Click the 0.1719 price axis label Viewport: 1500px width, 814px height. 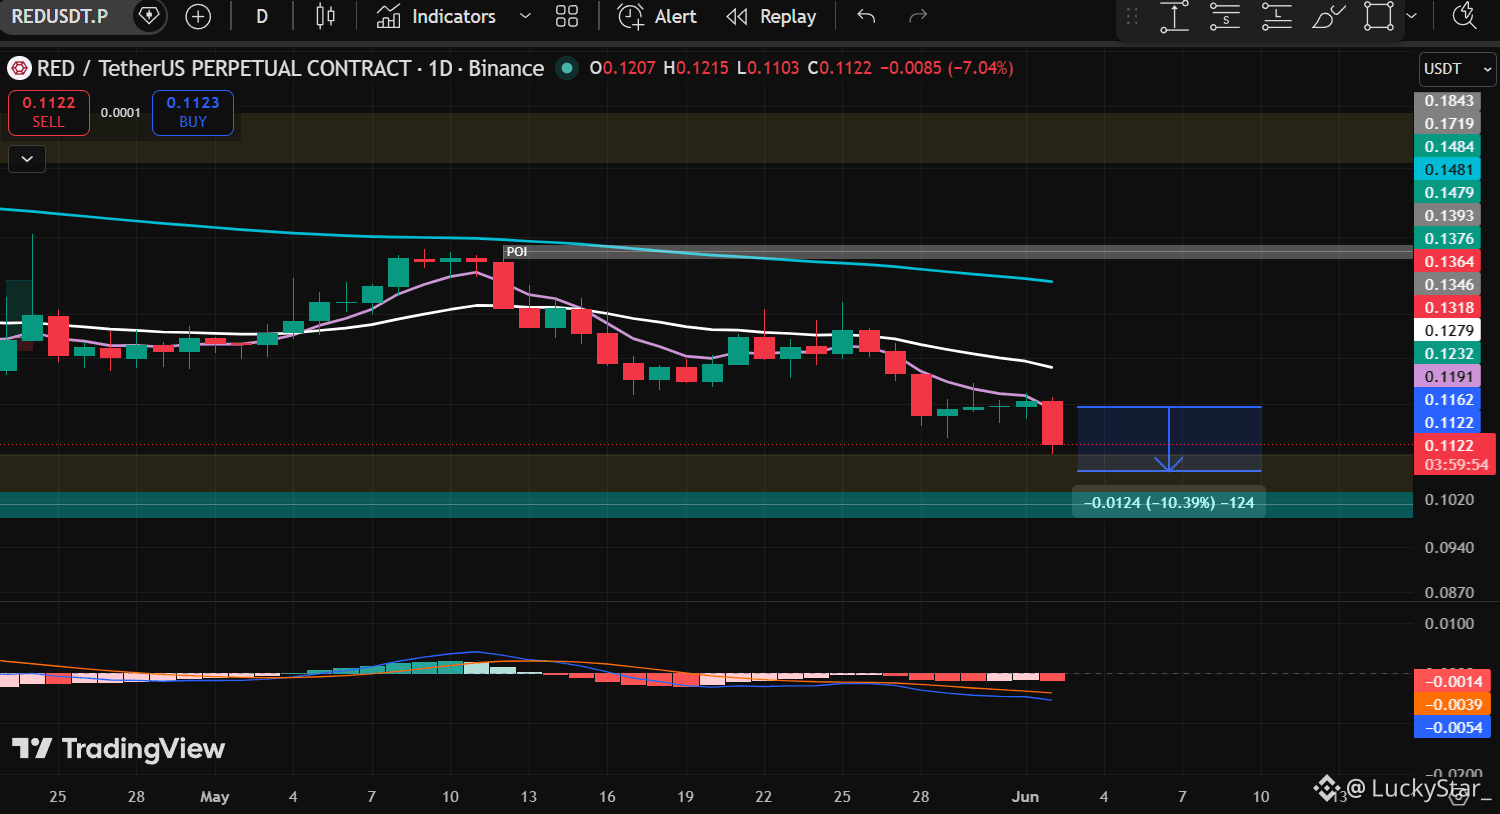[1449, 124]
